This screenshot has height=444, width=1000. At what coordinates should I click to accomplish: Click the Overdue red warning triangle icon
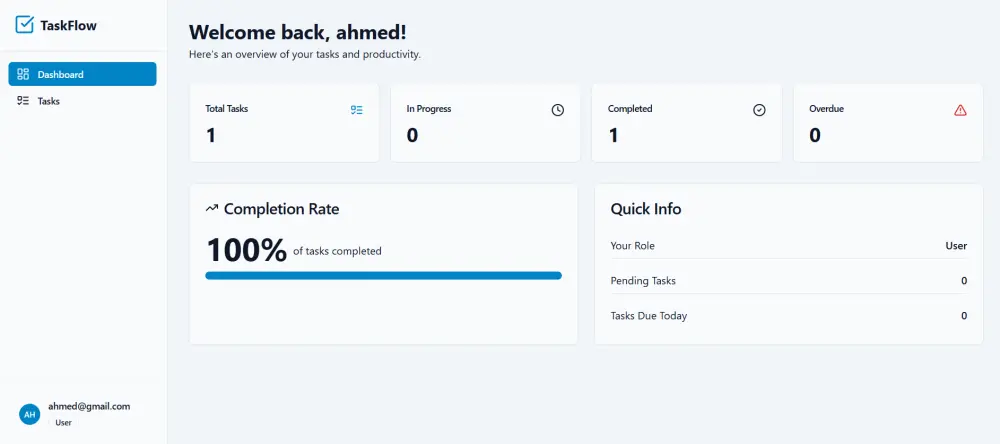pos(961,110)
